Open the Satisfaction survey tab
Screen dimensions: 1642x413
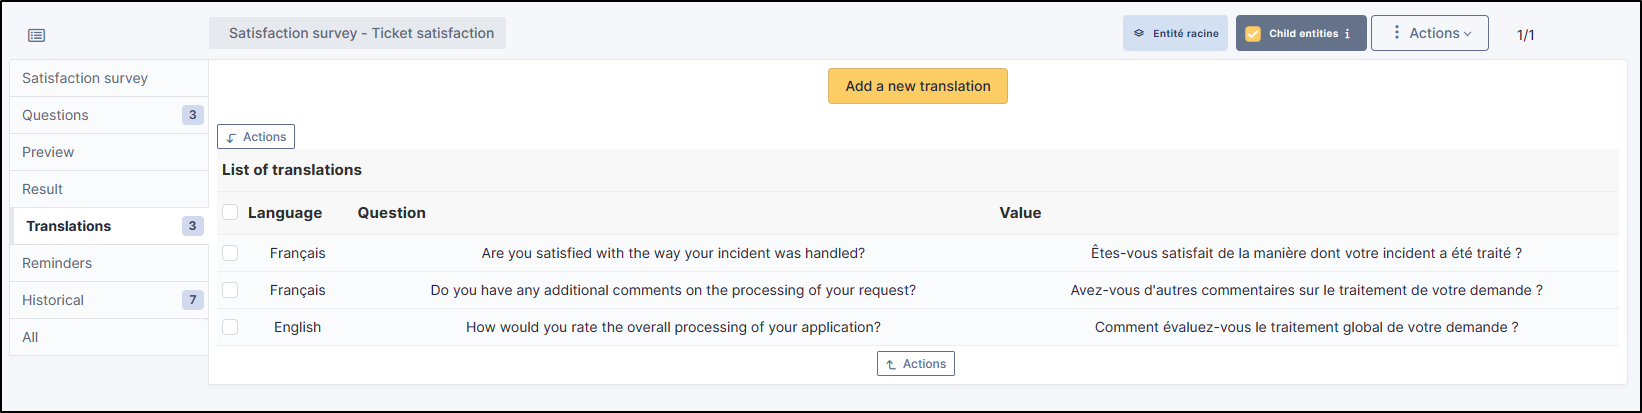(85, 78)
